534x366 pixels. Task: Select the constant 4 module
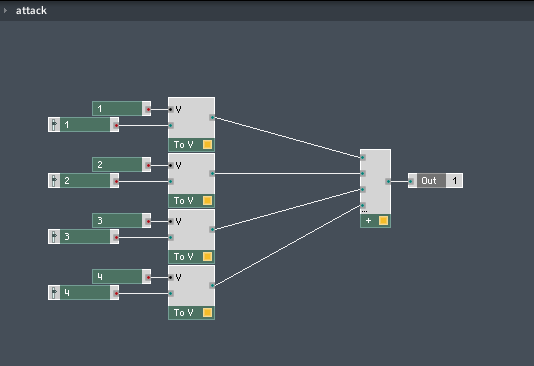122,276
